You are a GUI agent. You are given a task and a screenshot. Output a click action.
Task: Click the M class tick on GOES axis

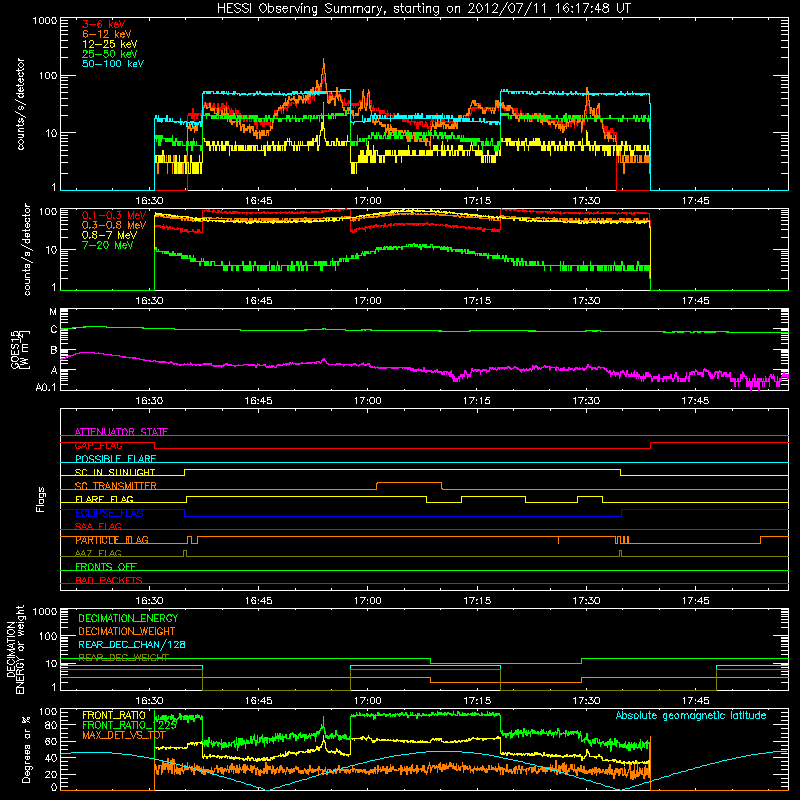point(53,312)
